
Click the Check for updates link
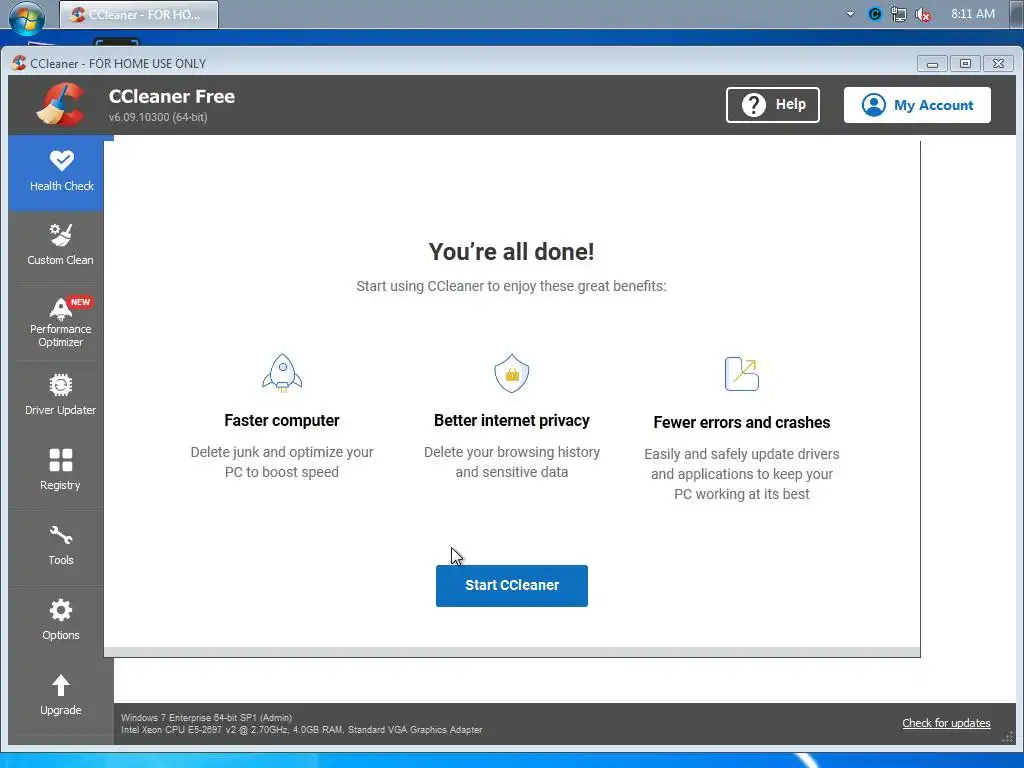tap(946, 723)
